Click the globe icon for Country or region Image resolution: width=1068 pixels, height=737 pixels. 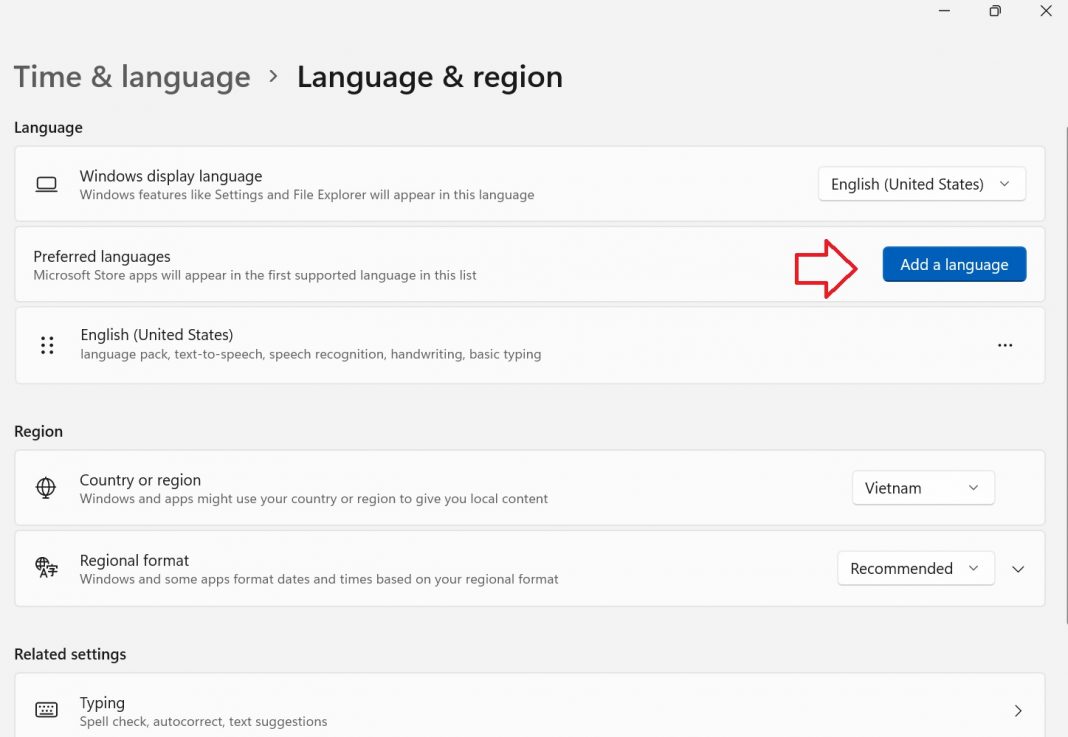click(x=46, y=488)
